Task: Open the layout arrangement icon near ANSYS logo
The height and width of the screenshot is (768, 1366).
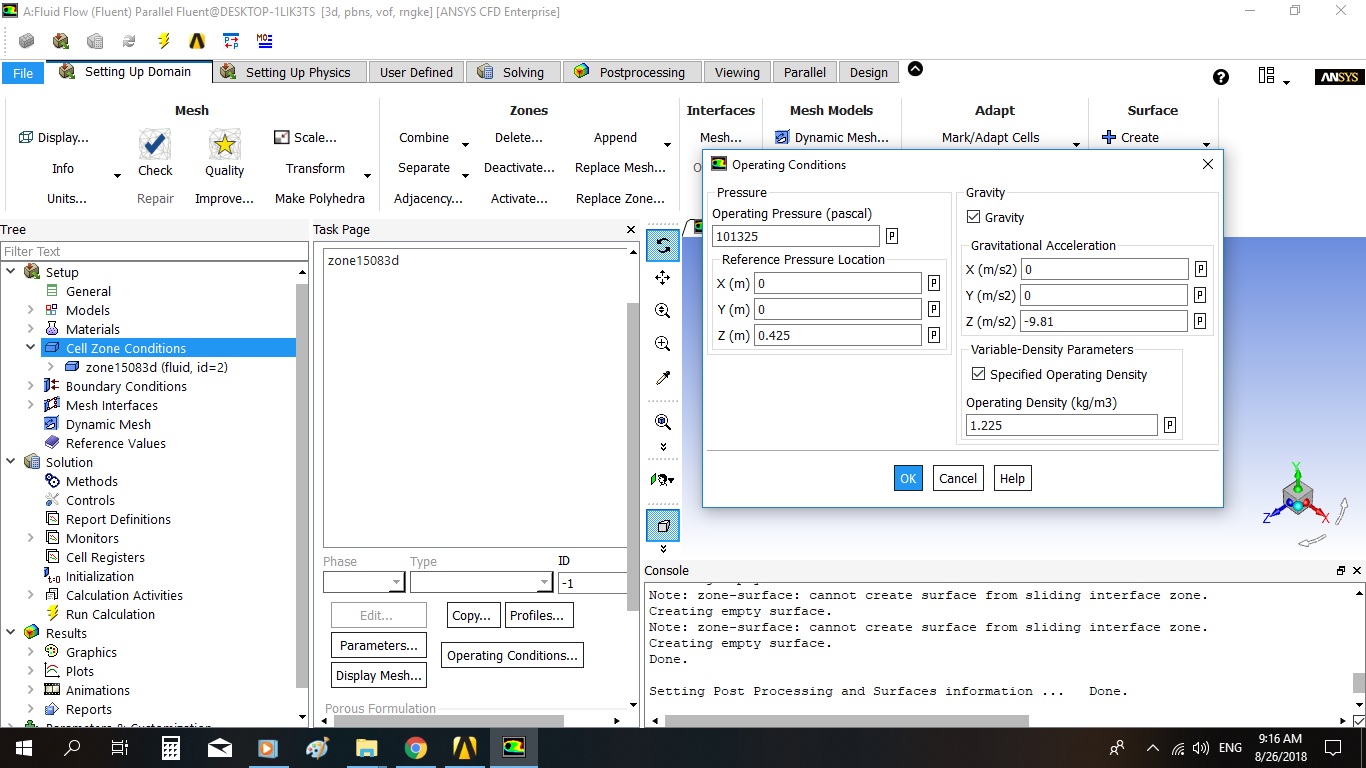Action: coord(1267,76)
